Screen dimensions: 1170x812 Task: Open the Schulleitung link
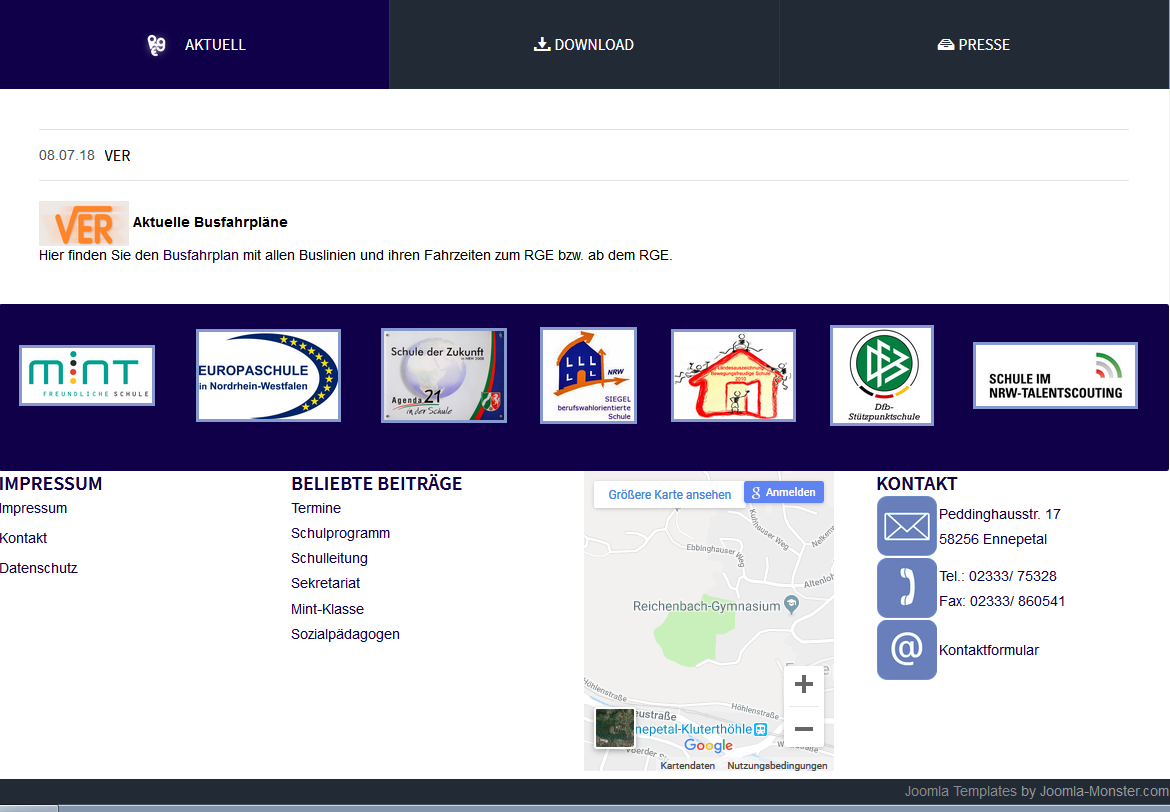click(x=329, y=558)
